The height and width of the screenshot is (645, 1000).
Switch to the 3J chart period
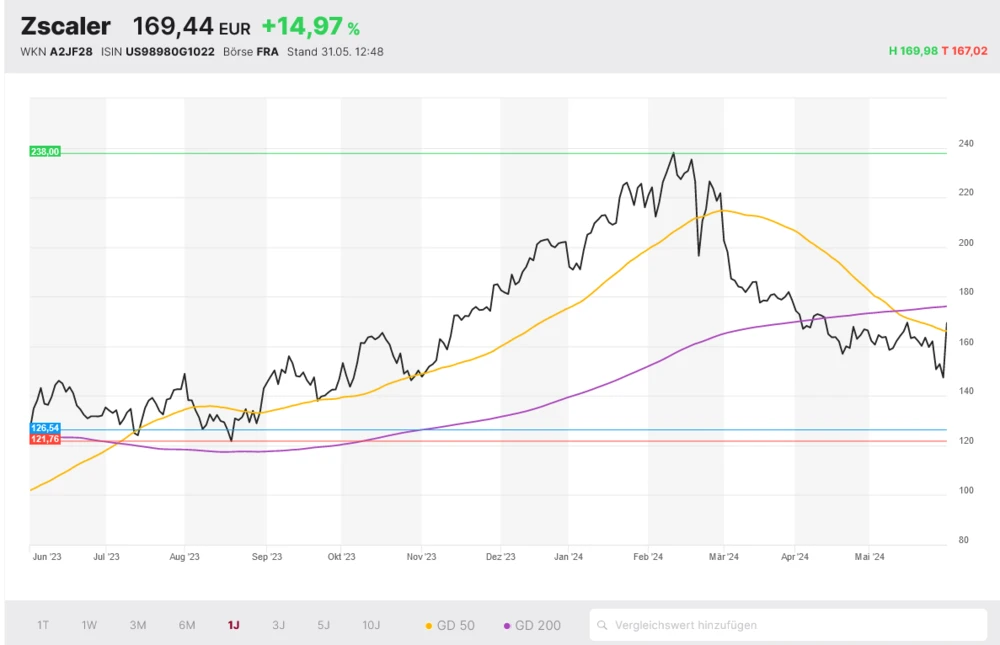(x=278, y=626)
